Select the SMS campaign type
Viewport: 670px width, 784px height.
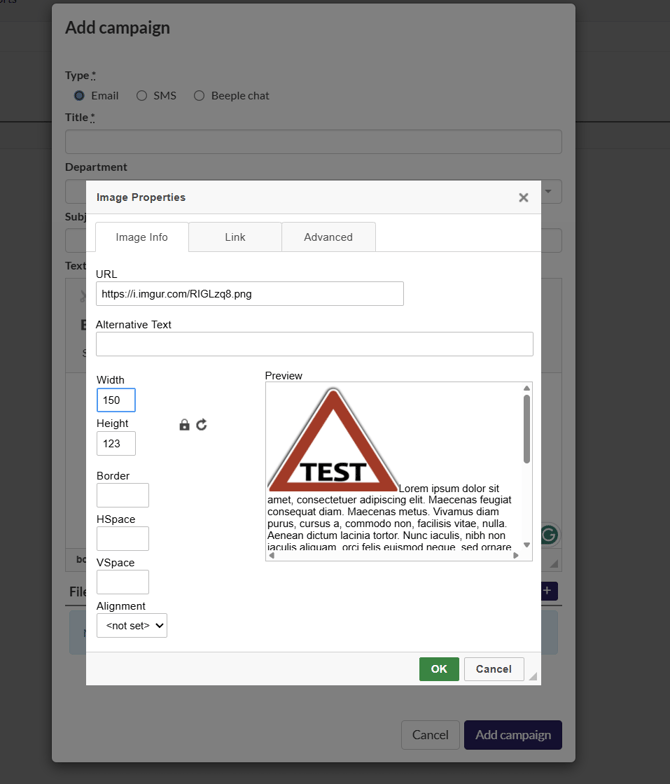click(142, 96)
